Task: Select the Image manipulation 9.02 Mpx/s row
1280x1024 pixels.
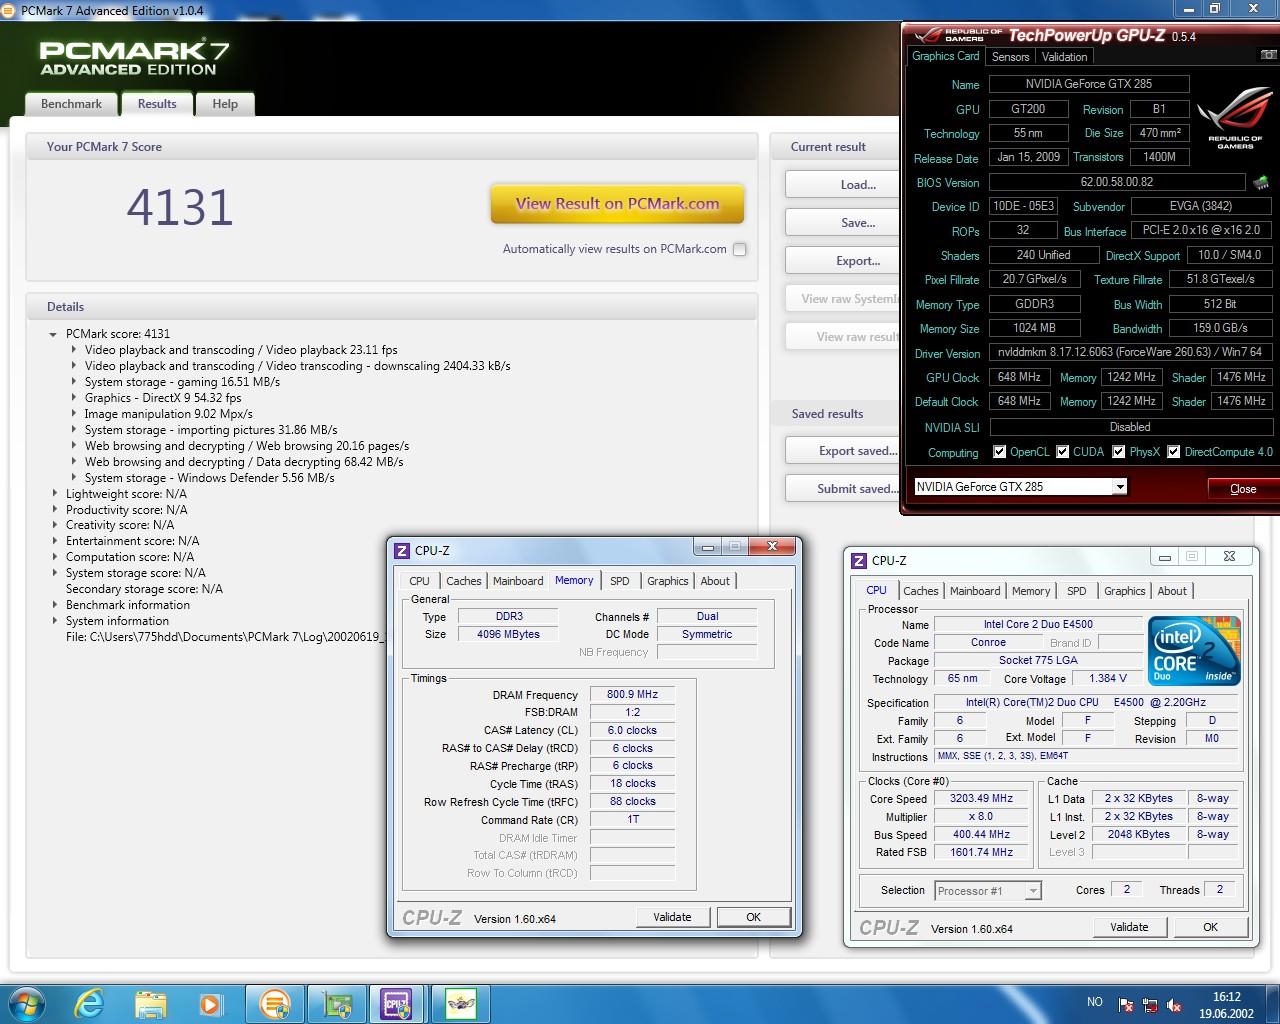Action: click(168, 414)
